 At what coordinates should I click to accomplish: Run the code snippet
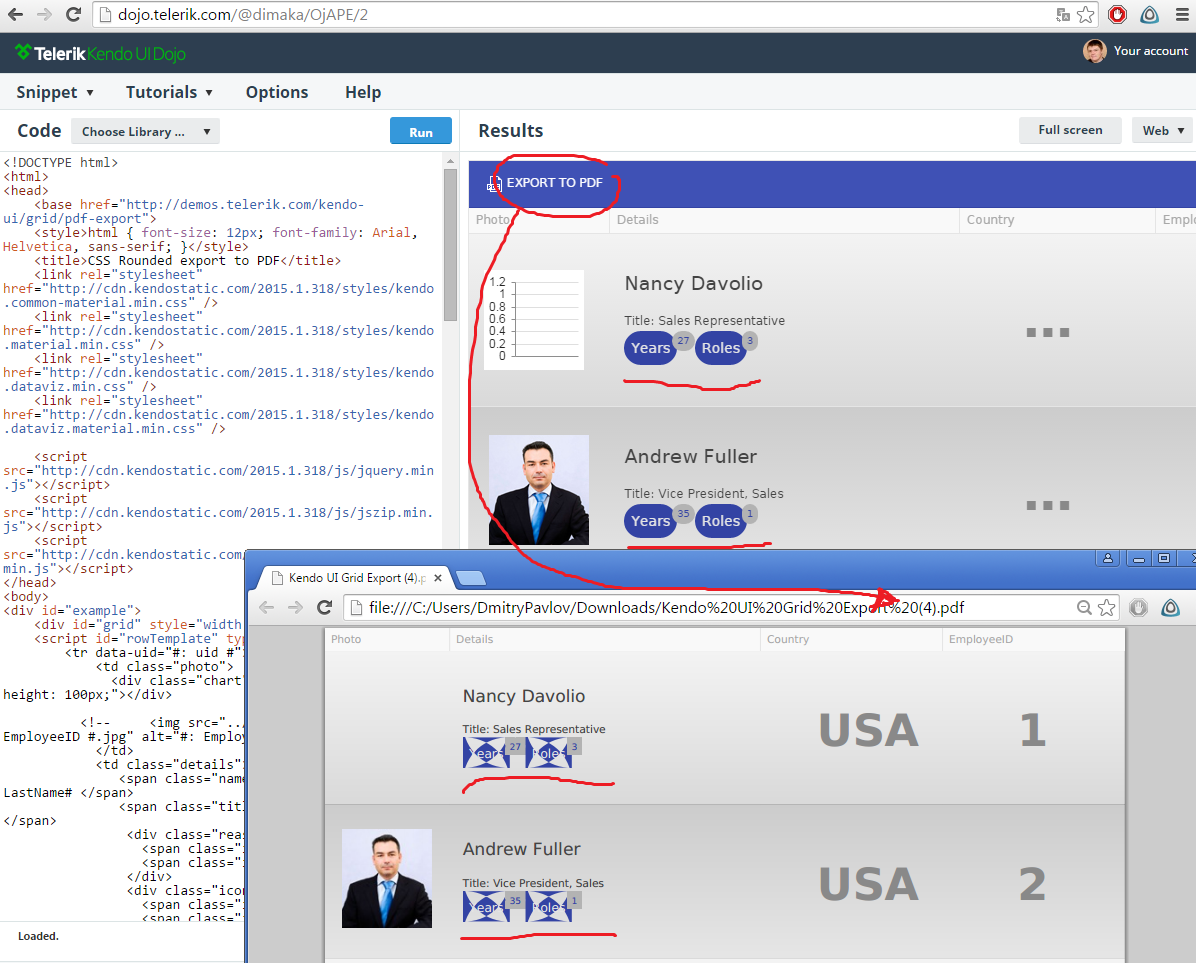click(x=420, y=131)
